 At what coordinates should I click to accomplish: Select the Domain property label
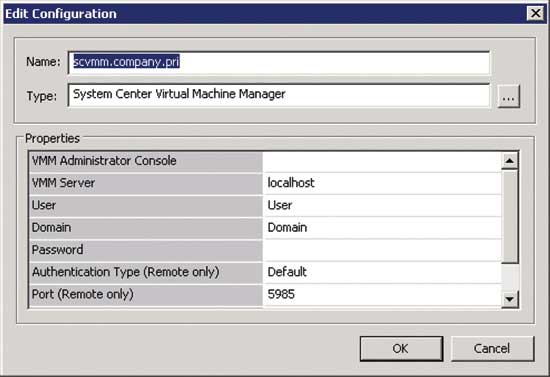(x=146, y=228)
